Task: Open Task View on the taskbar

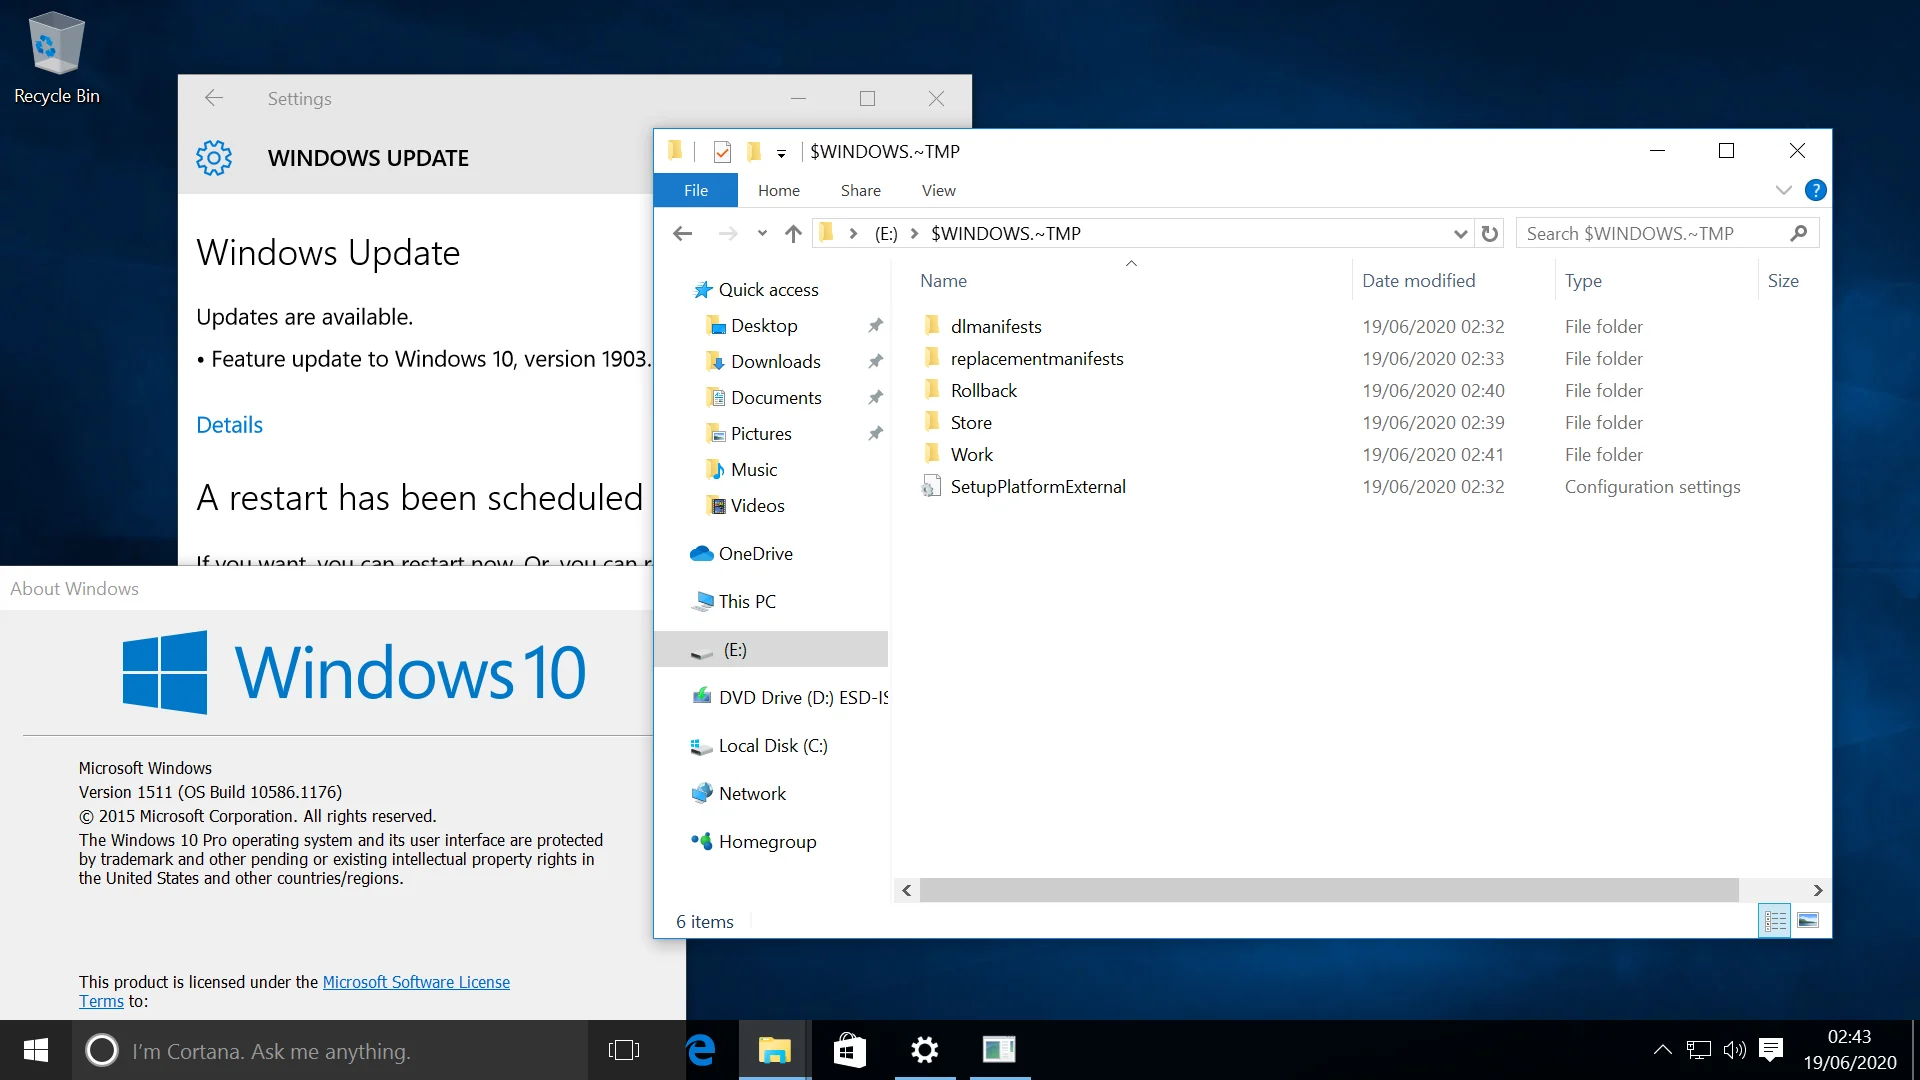Action: click(x=623, y=1050)
